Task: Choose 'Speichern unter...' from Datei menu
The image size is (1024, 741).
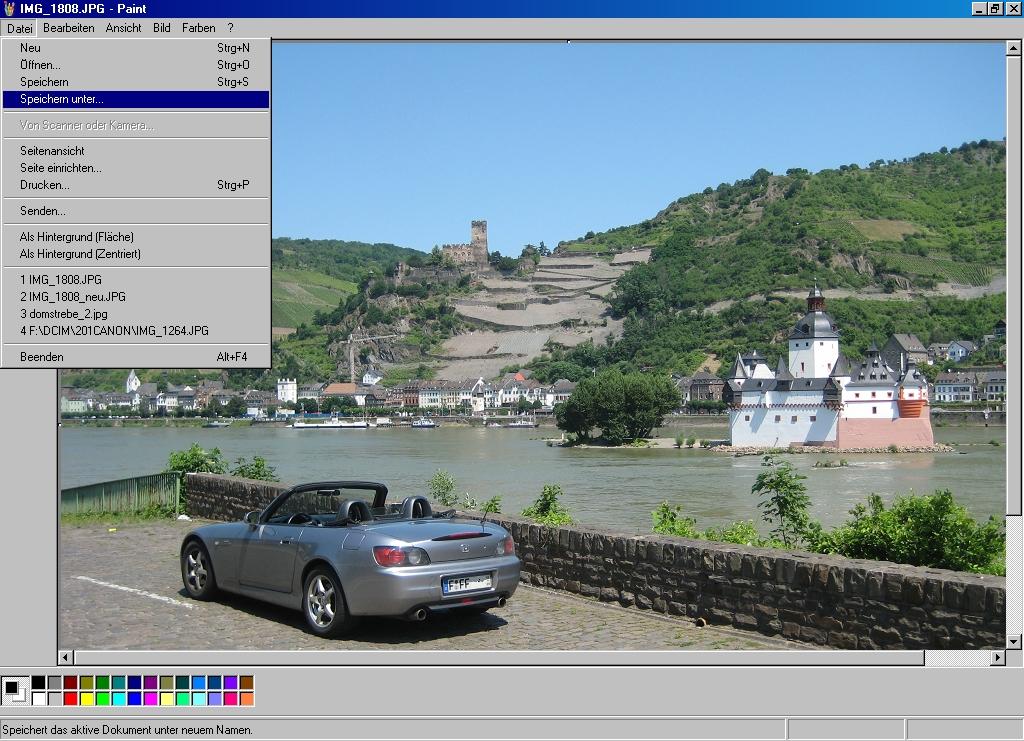Action: point(62,99)
